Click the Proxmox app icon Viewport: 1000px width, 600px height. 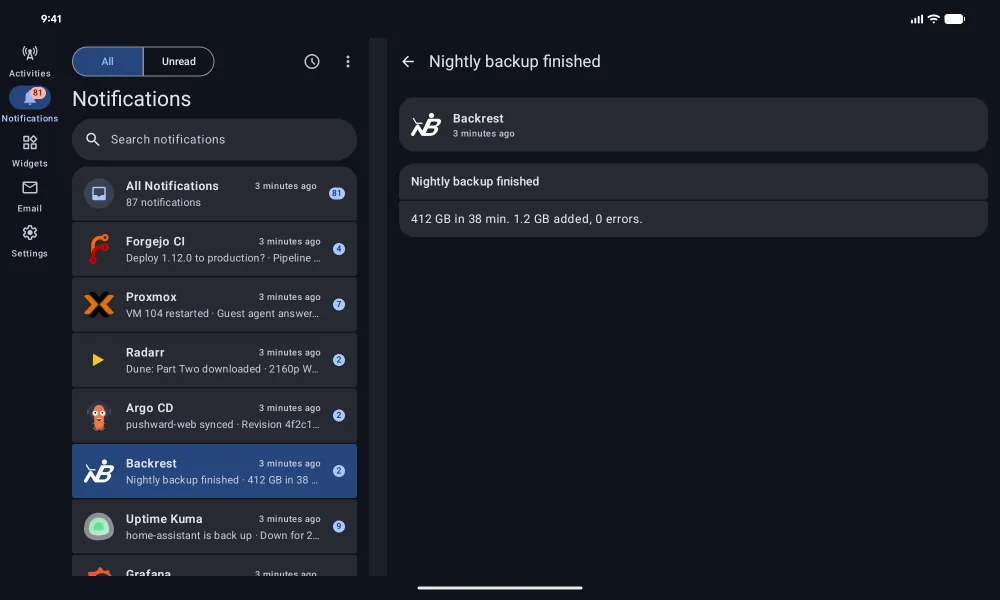tap(99, 304)
